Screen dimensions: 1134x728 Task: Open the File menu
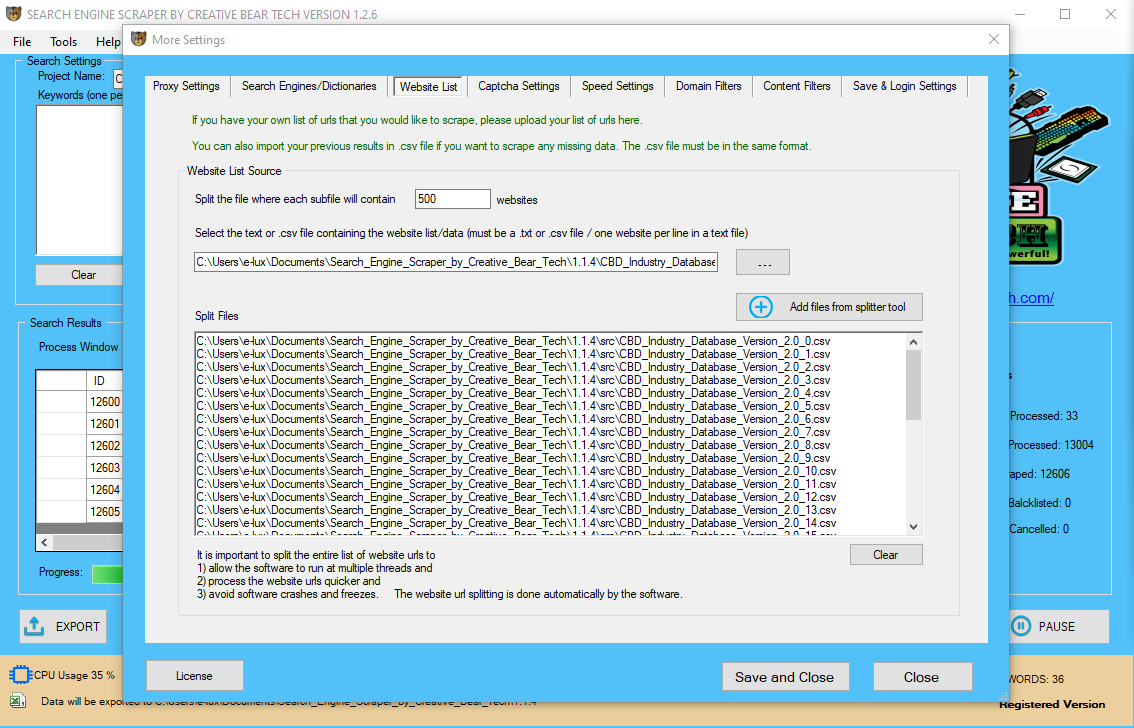[x=22, y=42]
